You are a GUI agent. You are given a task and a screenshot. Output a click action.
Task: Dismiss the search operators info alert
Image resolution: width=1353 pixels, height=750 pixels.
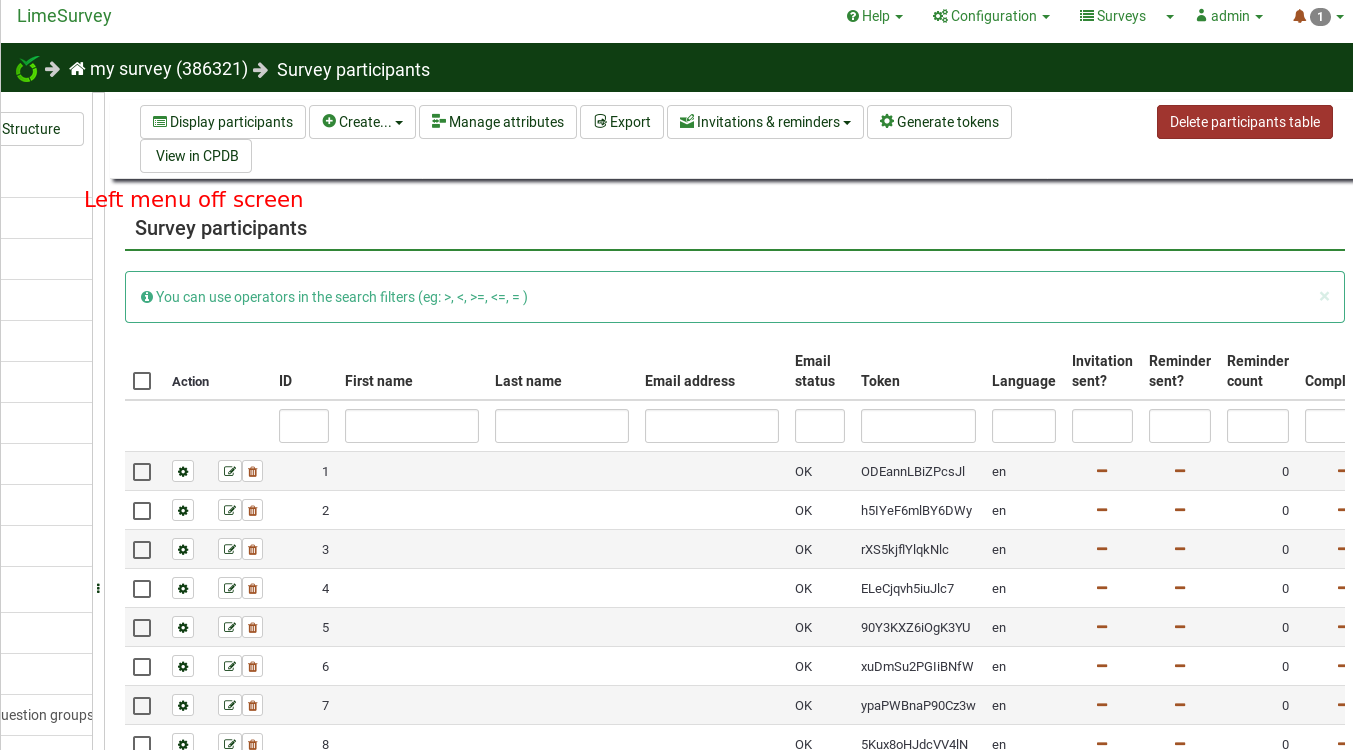coord(1324,296)
